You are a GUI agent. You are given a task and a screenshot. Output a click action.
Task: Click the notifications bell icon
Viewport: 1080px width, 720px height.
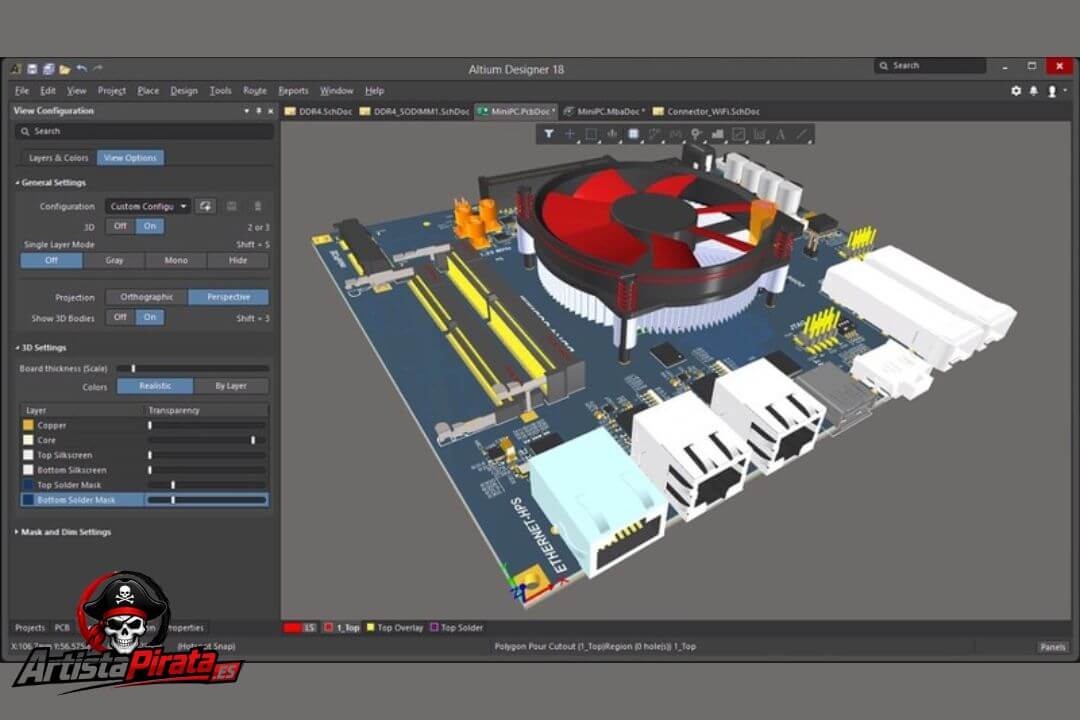point(1034,90)
